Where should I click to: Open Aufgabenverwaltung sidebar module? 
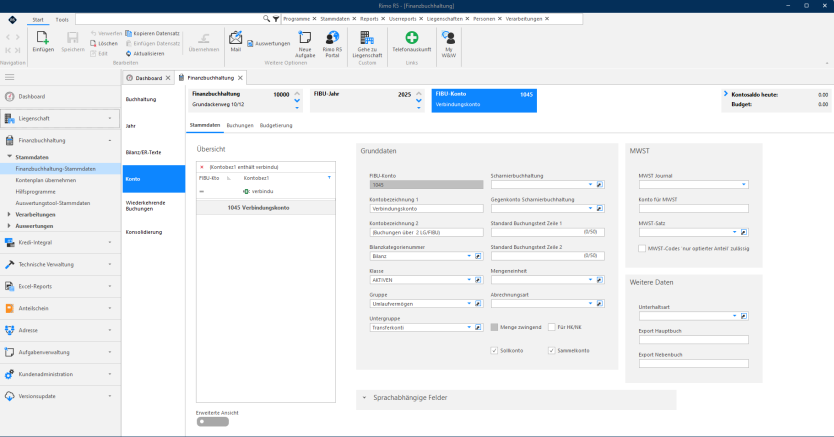tap(60, 352)
